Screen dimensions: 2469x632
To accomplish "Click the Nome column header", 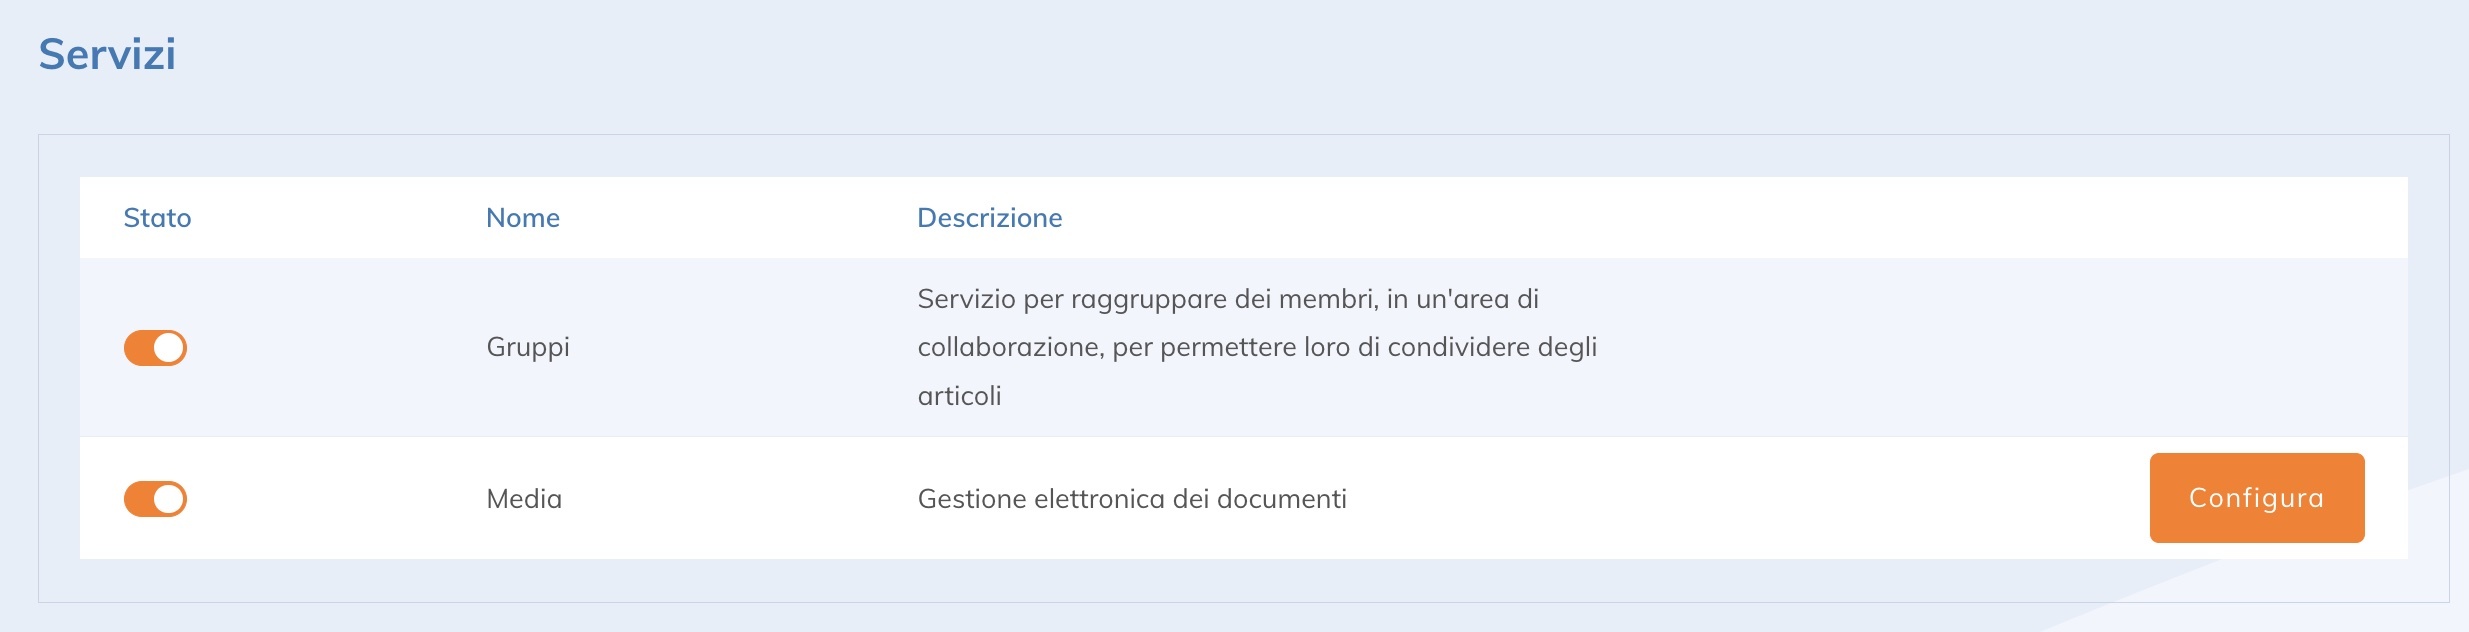I will (x=523, y=217).
